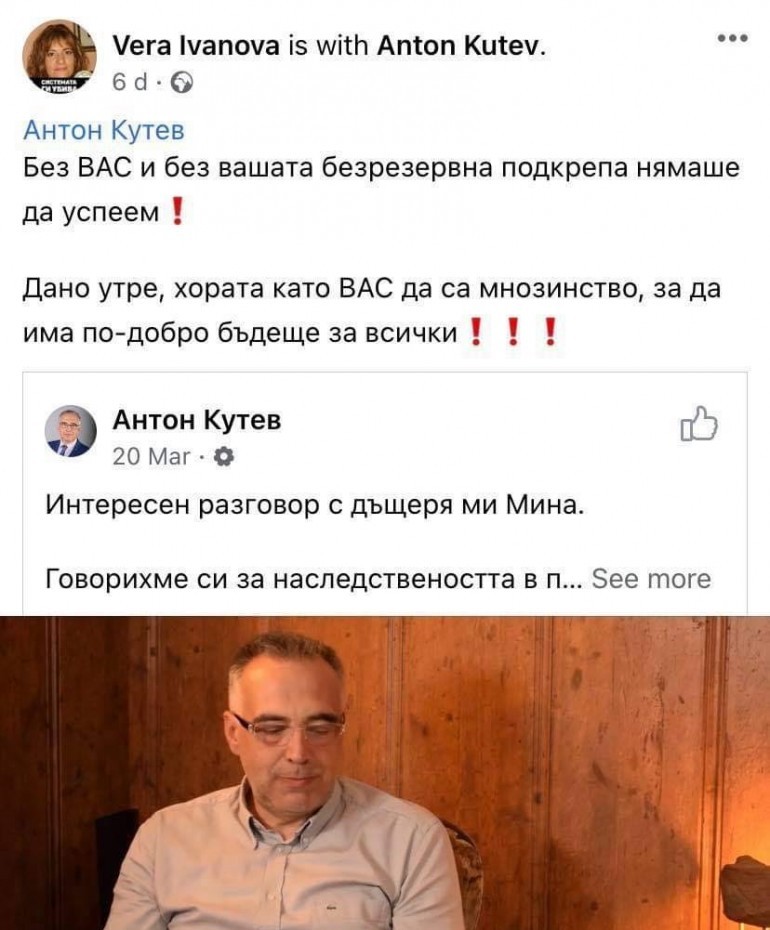Click the truncated line Говорихме си за
The image size is (770, 930).
pos(317,578)
